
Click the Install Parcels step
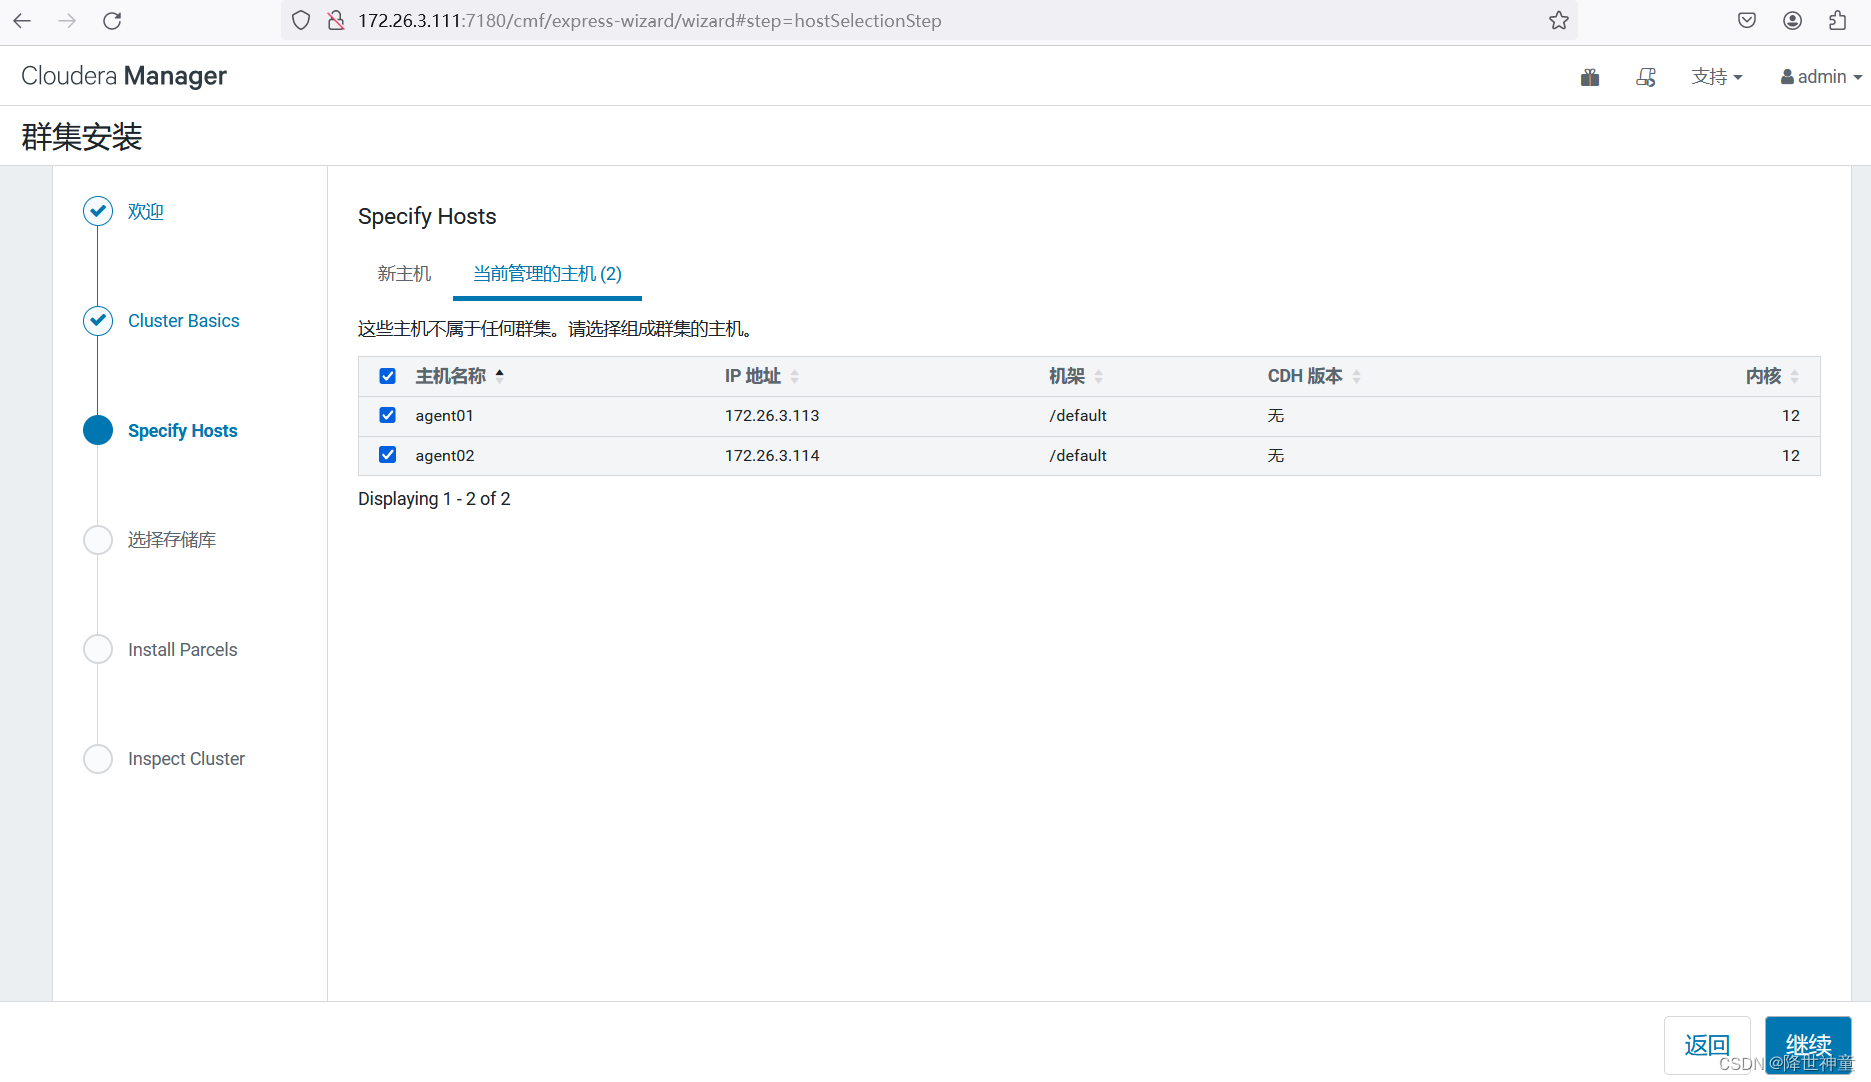point(183,650)
